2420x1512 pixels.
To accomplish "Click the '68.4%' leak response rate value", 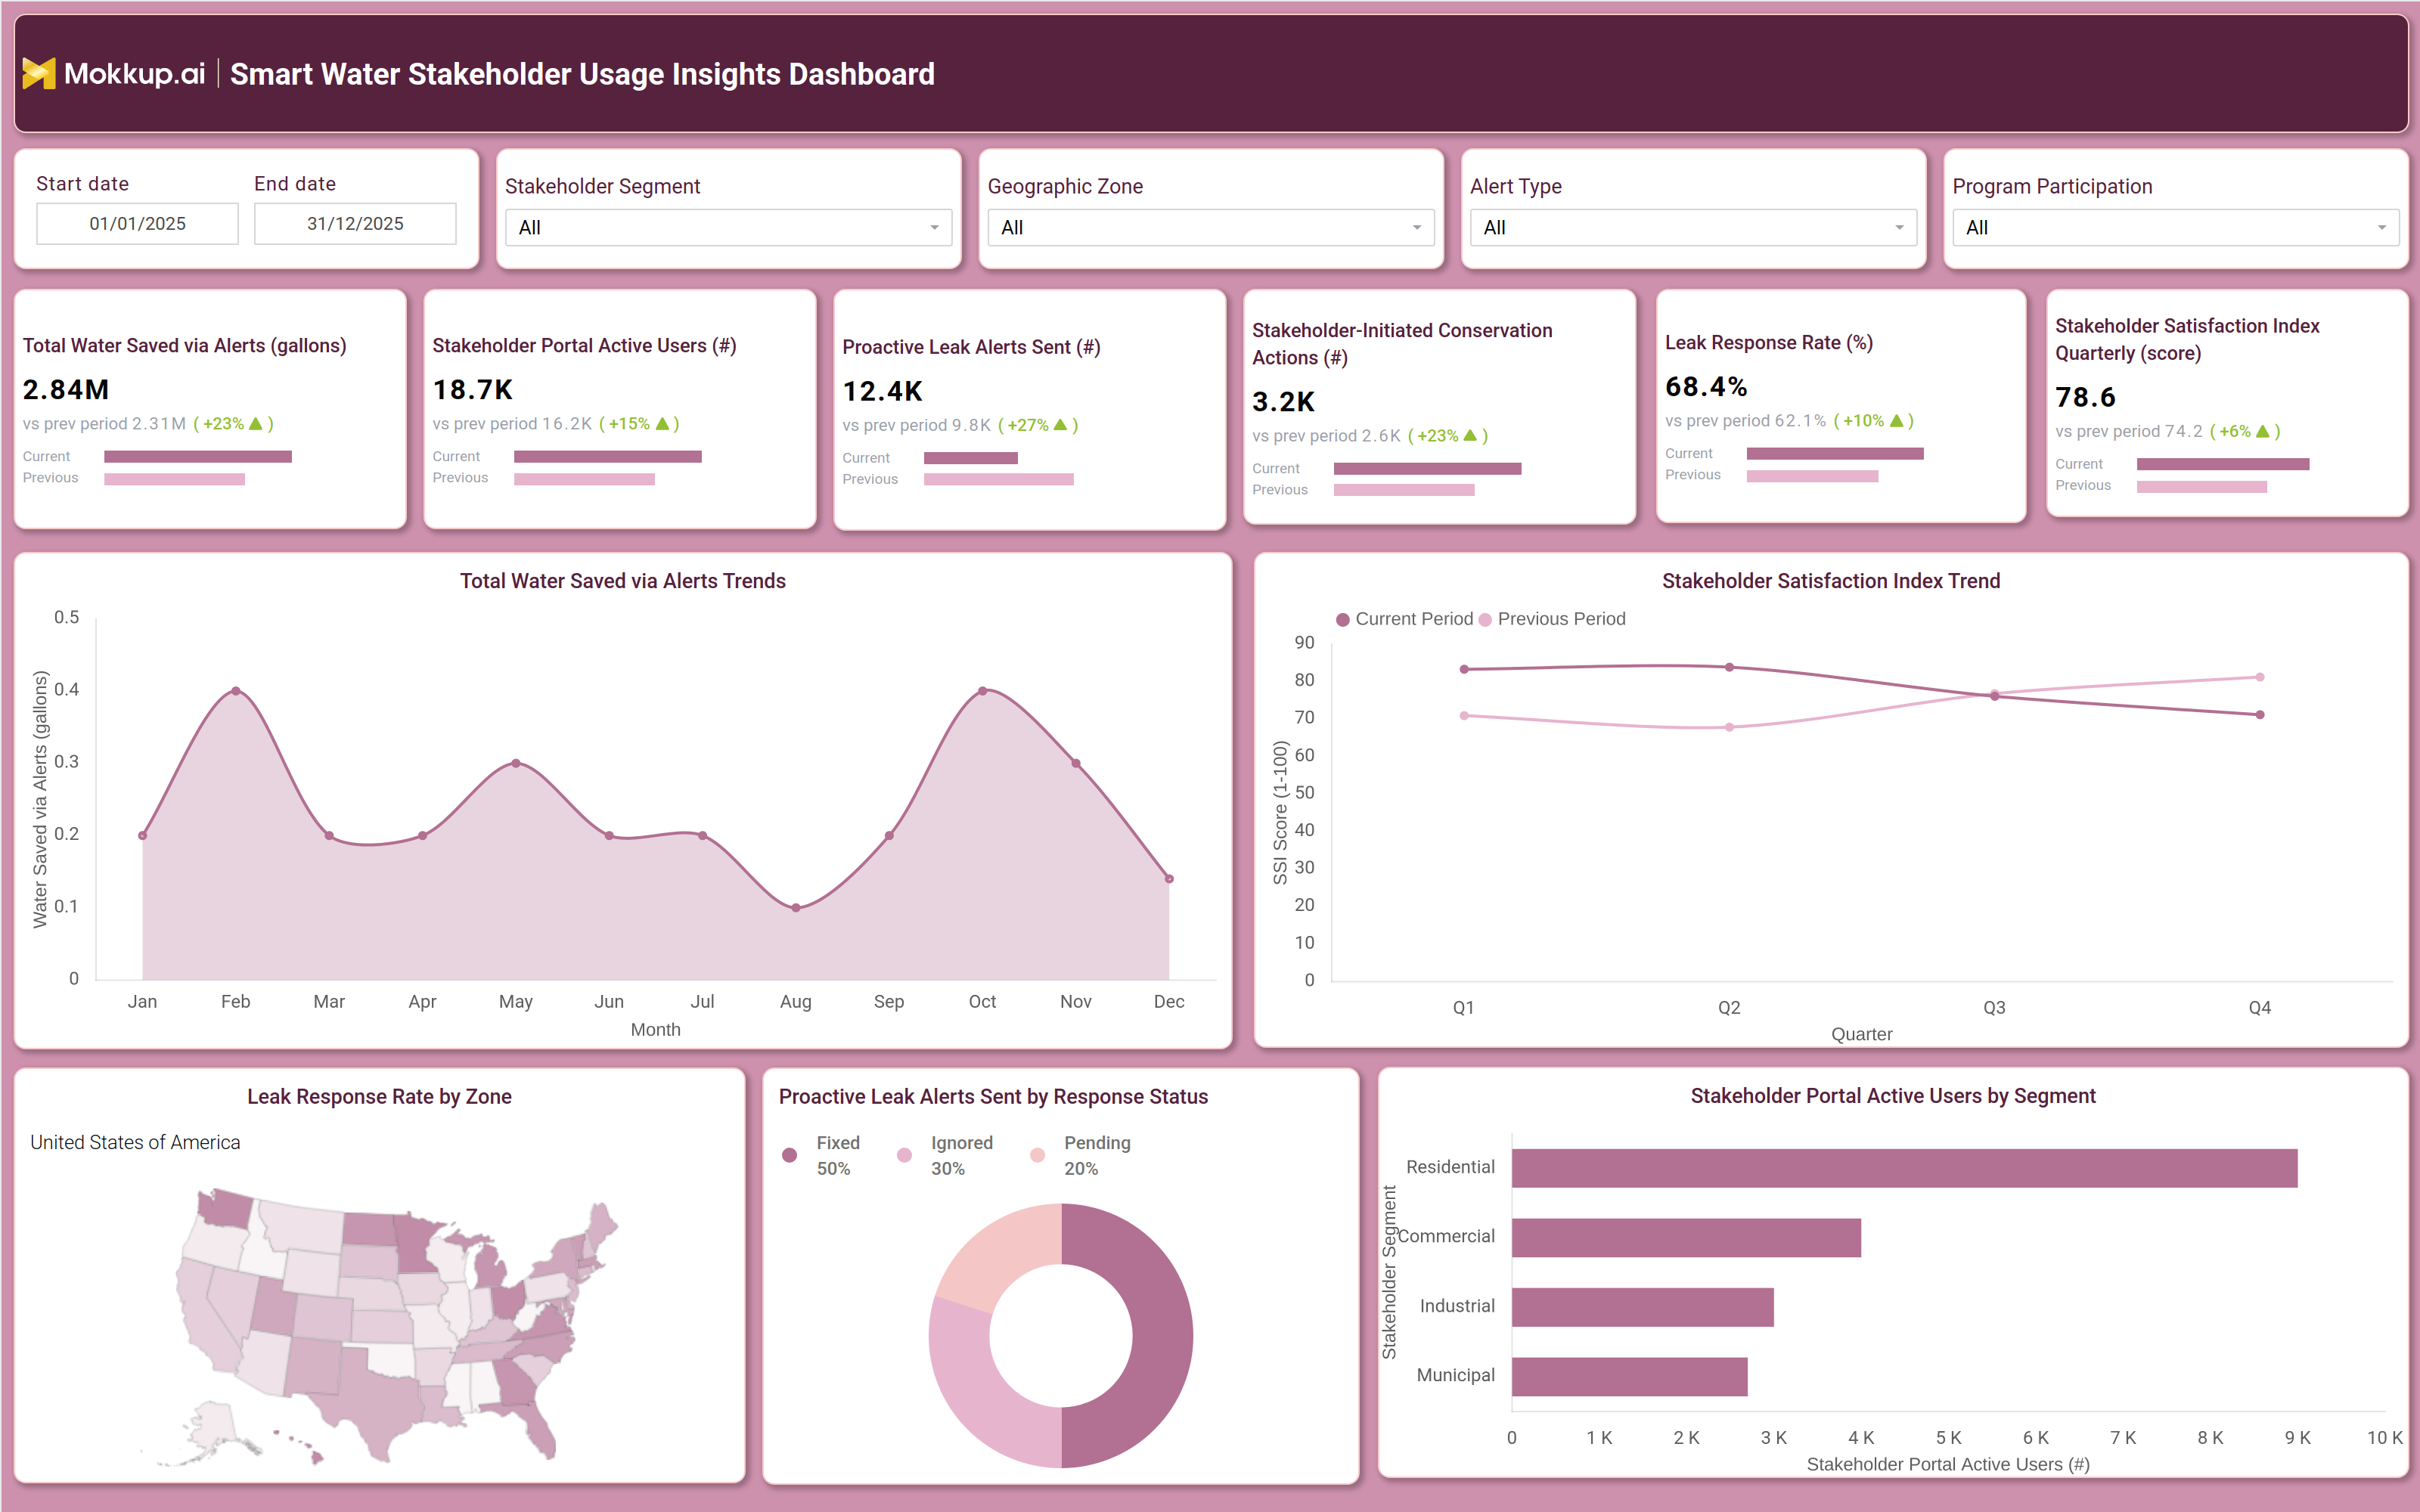I will click(x=1706, y=387).
